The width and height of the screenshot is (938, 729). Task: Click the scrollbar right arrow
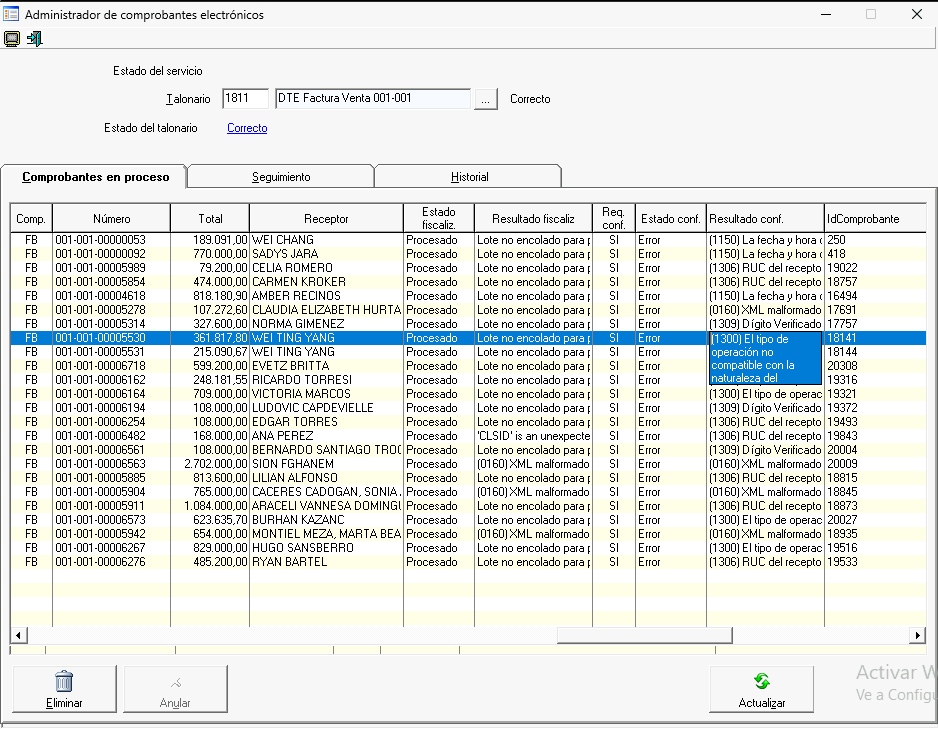(x=917, y=635)
